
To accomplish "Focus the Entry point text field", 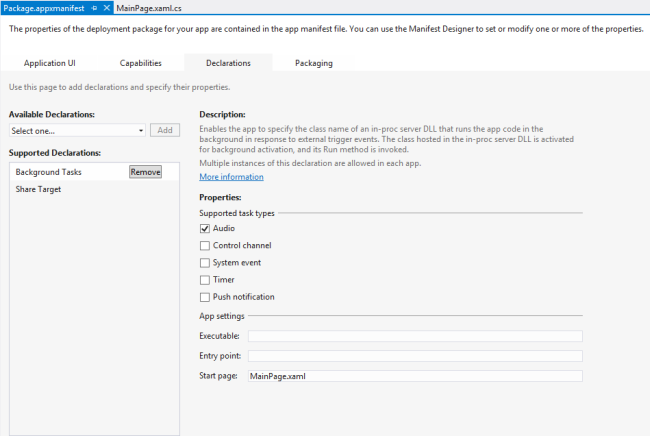I will pyautogui.click(x=414, y=356).
